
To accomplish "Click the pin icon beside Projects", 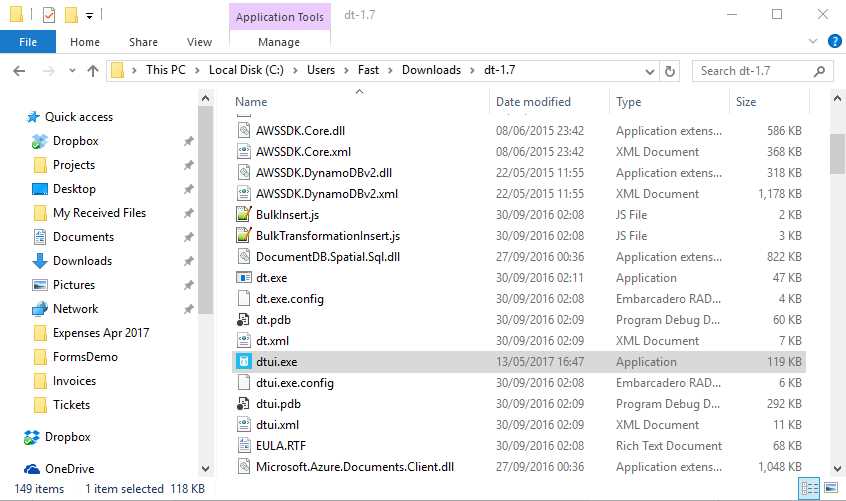I will [188, 165].
